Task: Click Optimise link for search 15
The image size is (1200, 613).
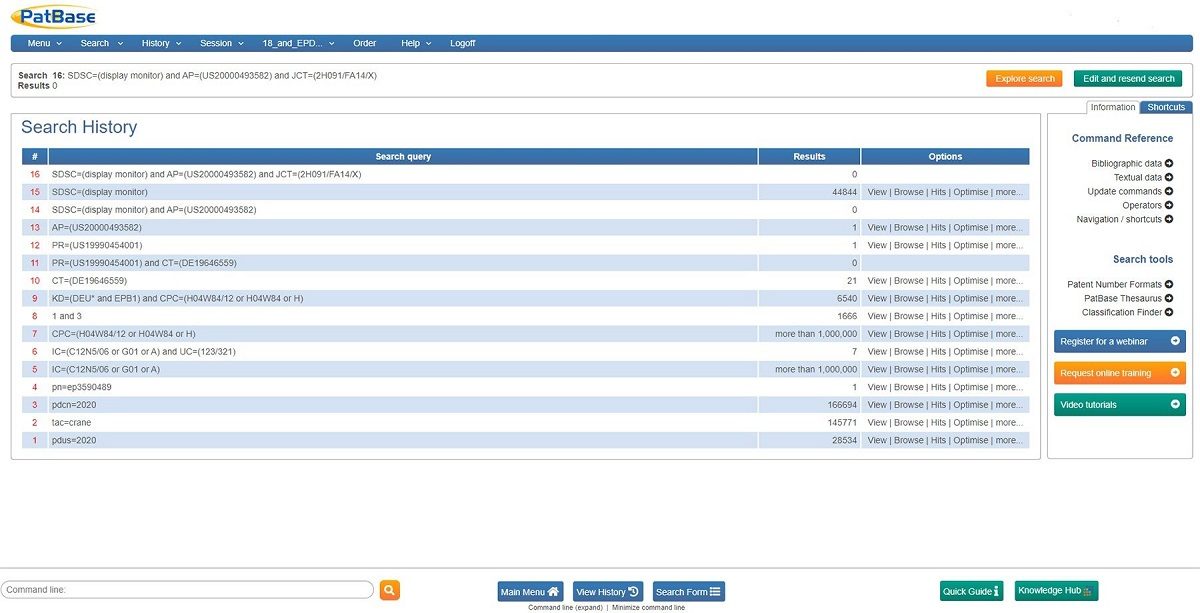Action: click(x=970, y=192)
